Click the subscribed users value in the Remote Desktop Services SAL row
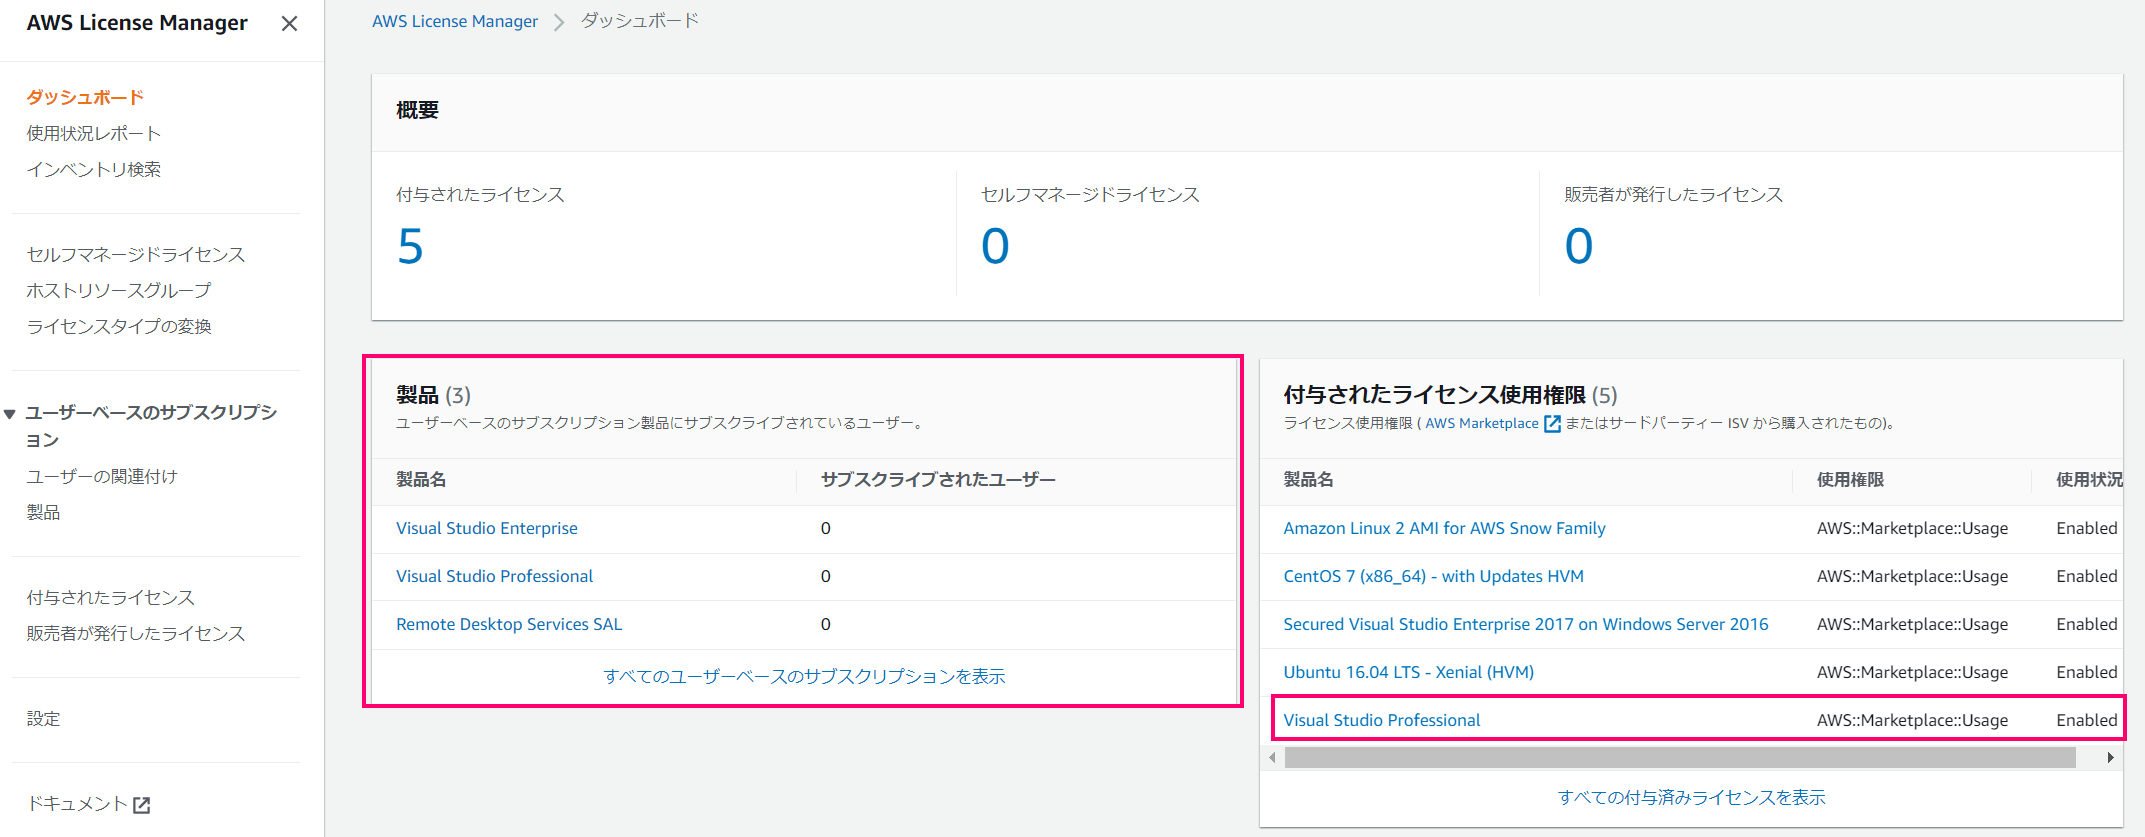The image size is (2145, 837). pyautogui.click(x=826, y=624)
